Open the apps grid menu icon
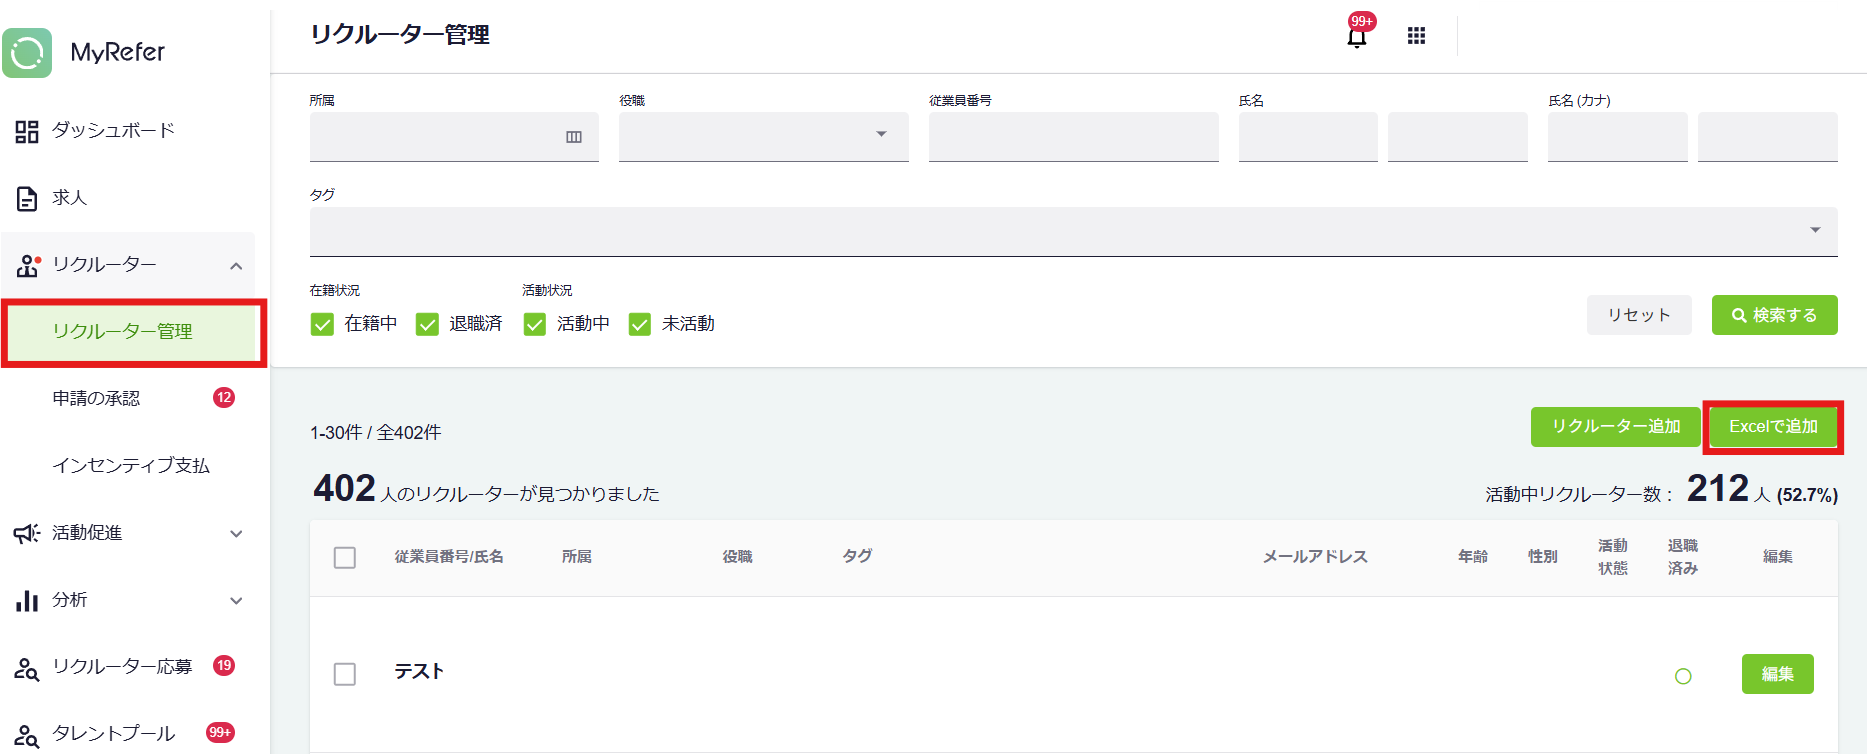Image resolution: width=1867 pixels, height=754 pixels. 1416,36
